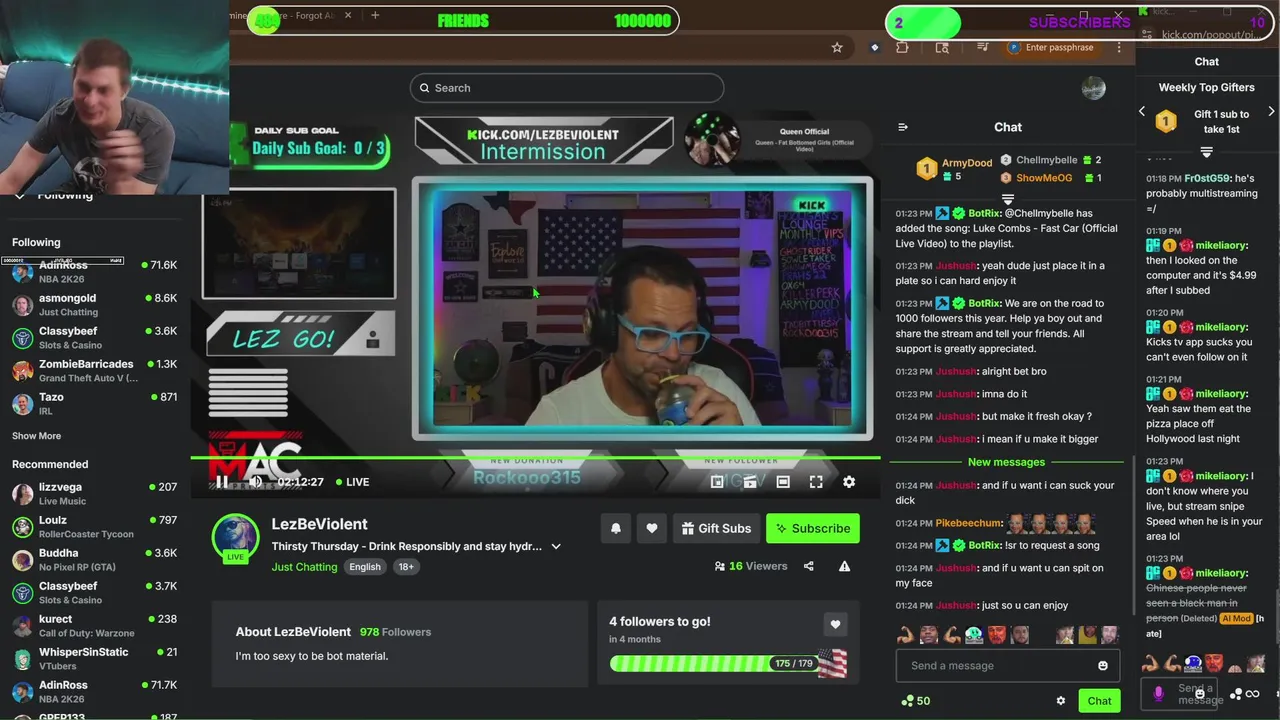This screenshot has height=720, width=1280.
Task: Open browser extensions puzzle icon
Action: (x=902, y=47)
